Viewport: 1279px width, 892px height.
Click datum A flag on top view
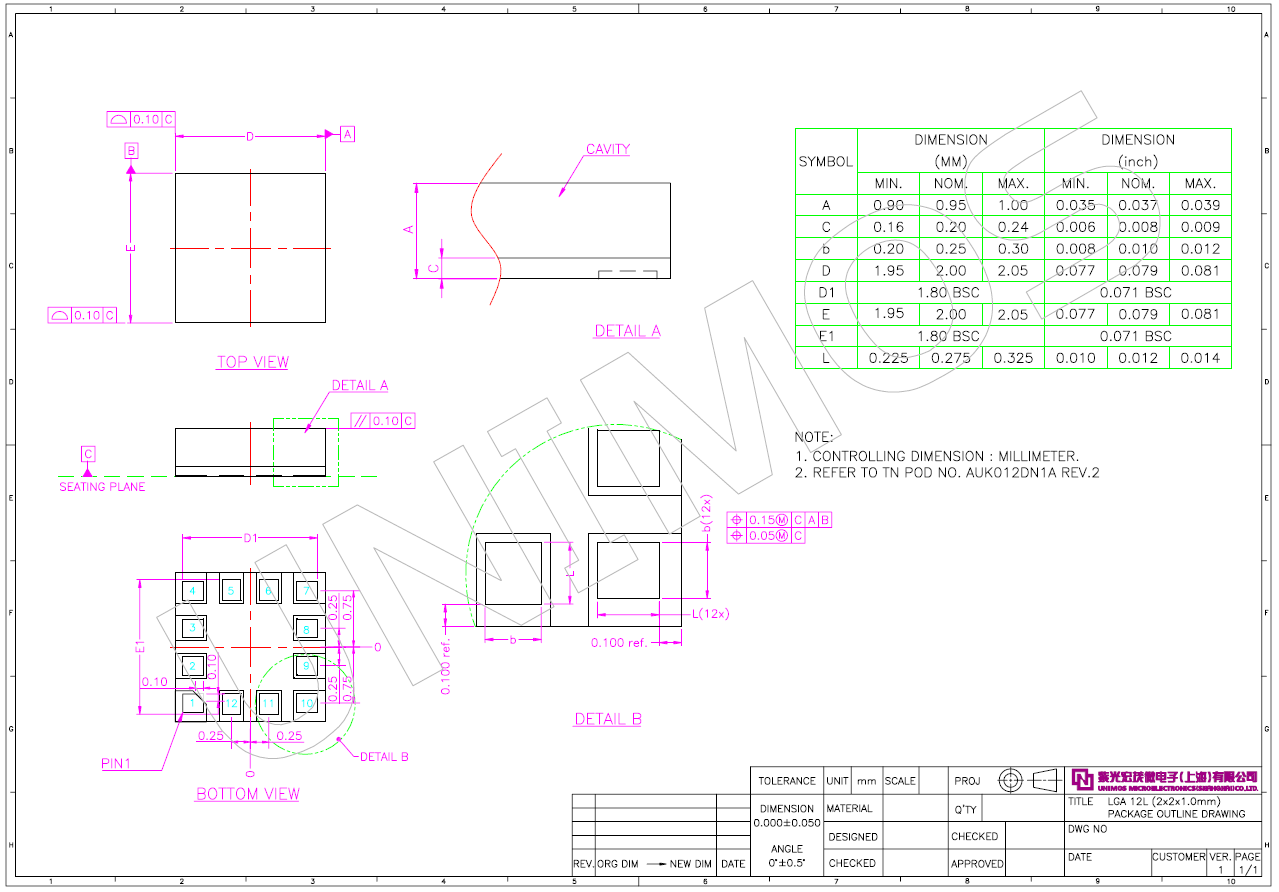[347, 133]
